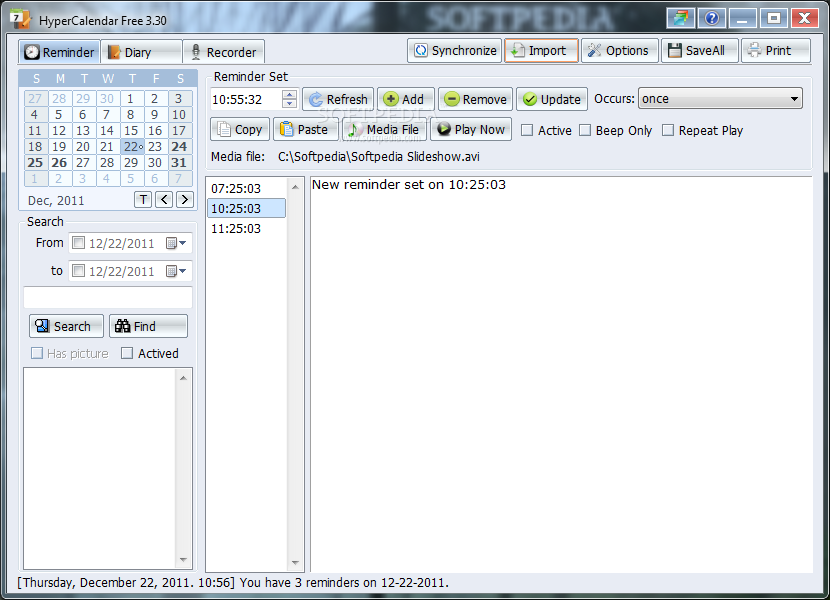
Task: Click the Search button
Action: click(66, 326)
